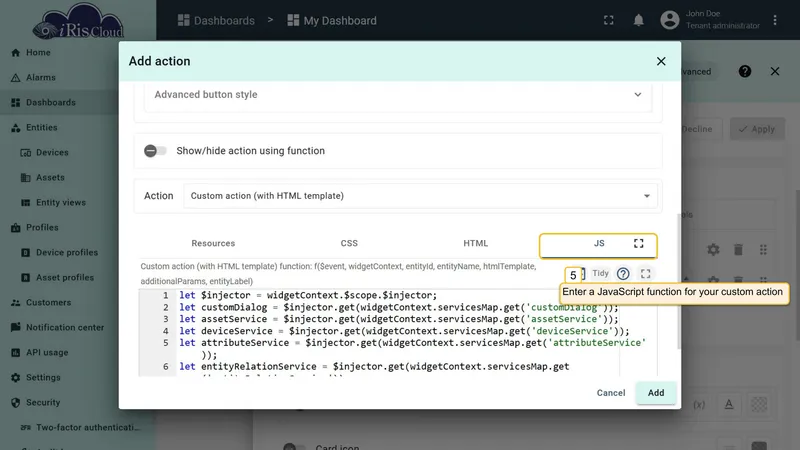Open help icon in widget editor header
The width and height of the screenshot is (800, 450).
(744, 71)
